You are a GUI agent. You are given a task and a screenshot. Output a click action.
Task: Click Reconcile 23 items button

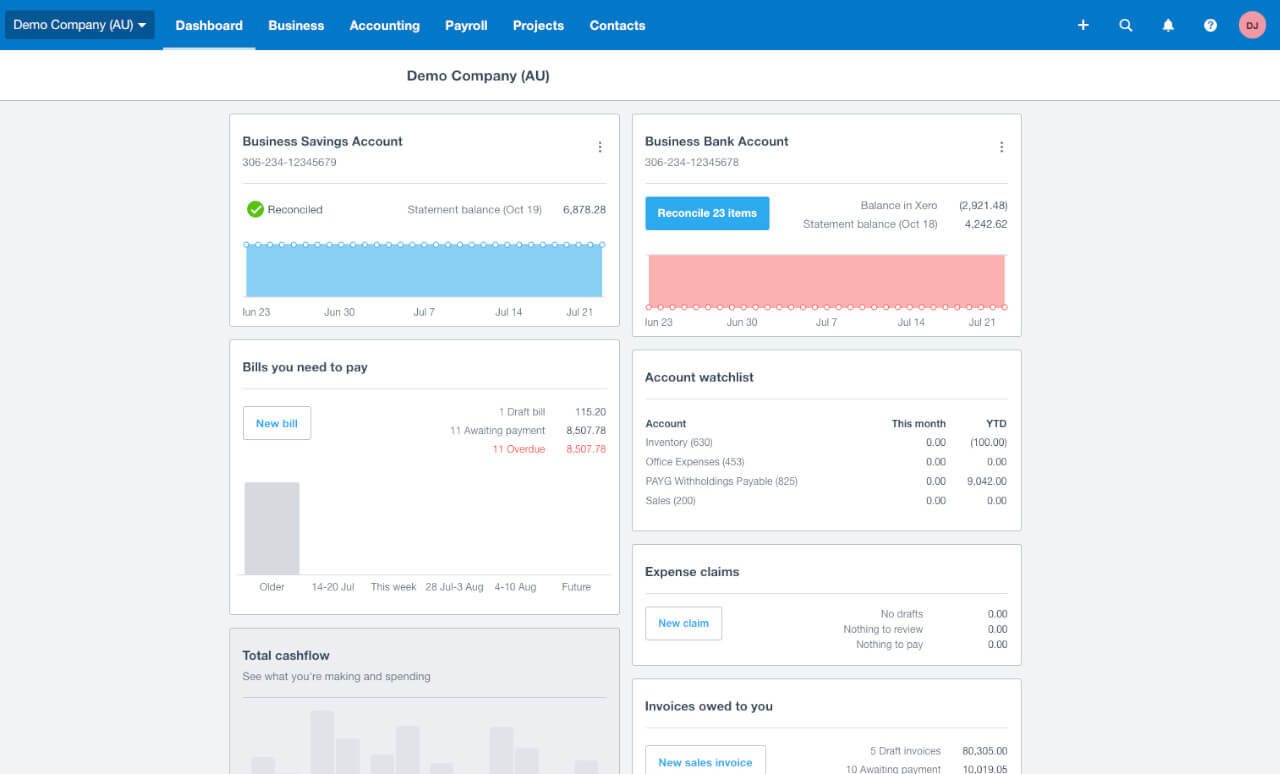click(x=707, y=213)
